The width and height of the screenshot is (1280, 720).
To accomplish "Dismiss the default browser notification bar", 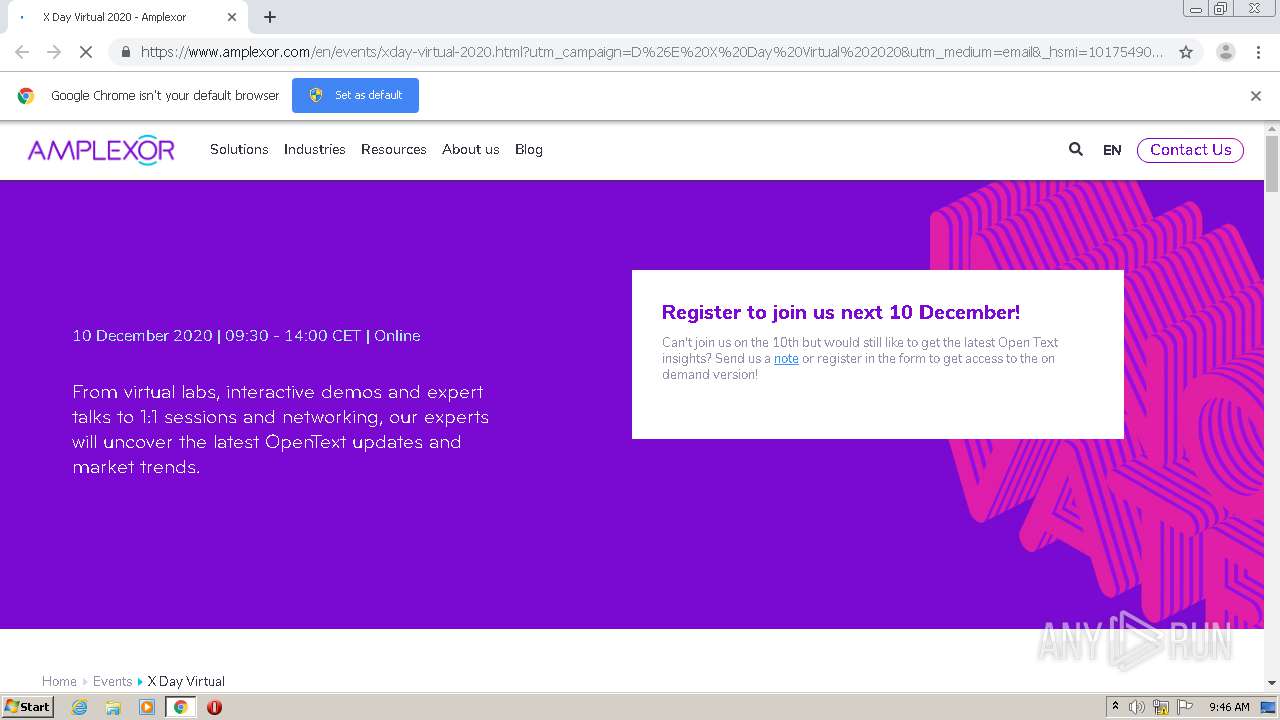I will click(1256, 96).
